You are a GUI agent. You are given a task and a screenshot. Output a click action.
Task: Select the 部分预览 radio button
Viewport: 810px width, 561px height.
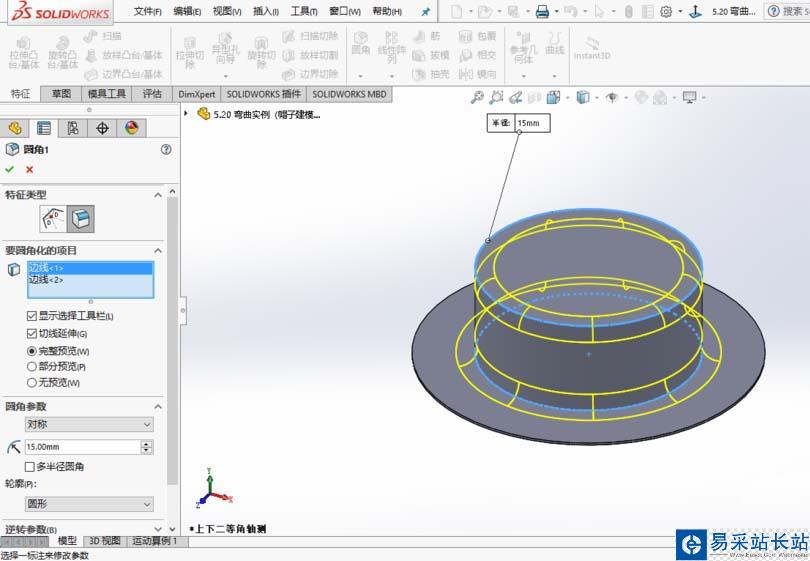click(x=32, y=367)
